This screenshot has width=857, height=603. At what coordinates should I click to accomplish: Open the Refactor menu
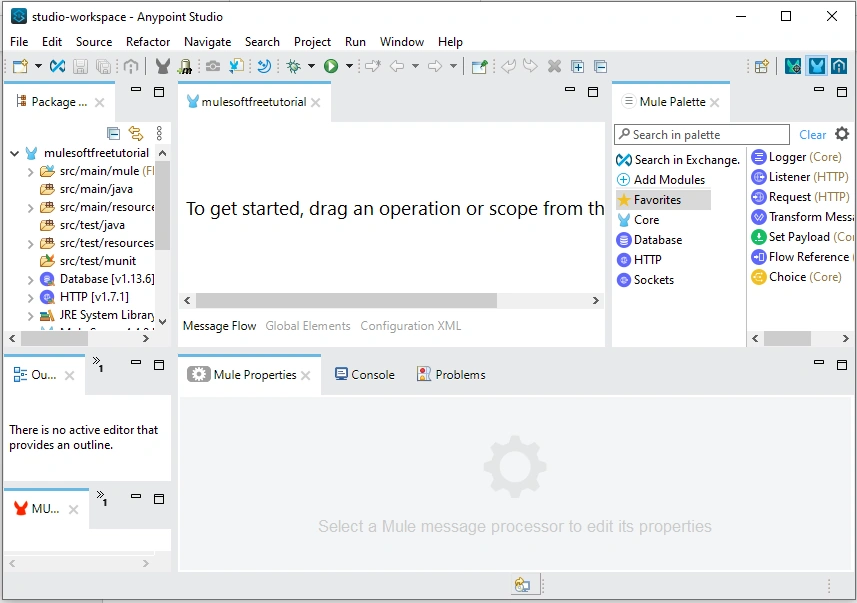[148, 42]
